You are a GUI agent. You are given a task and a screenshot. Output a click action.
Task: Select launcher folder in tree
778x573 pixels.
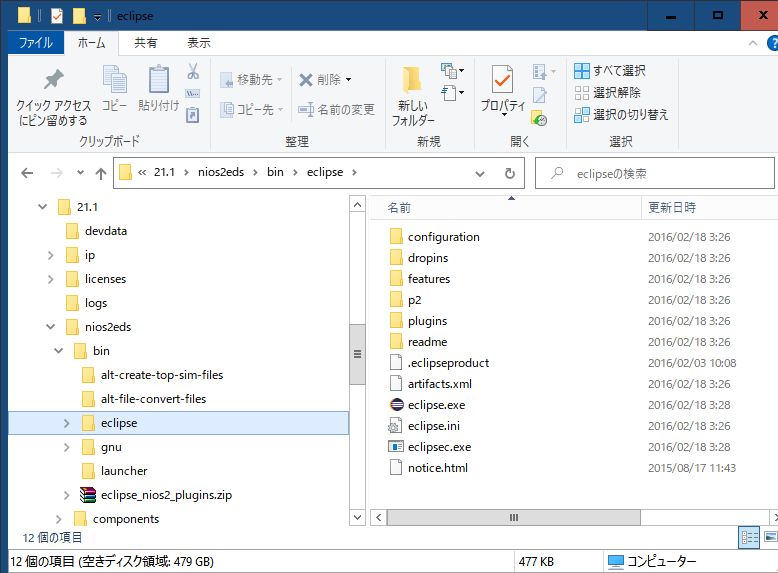(x=115, y=471)
